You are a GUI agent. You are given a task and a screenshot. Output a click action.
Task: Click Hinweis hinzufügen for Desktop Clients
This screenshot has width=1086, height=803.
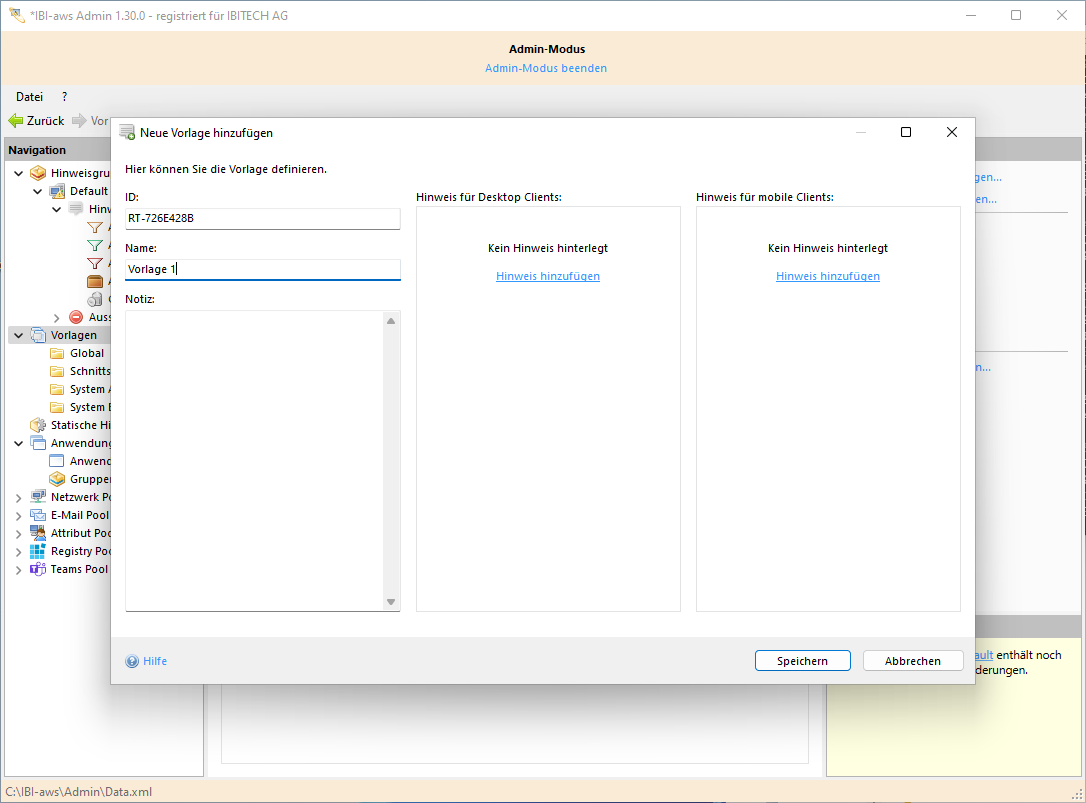pyautogui.click(x=548, y=276)
